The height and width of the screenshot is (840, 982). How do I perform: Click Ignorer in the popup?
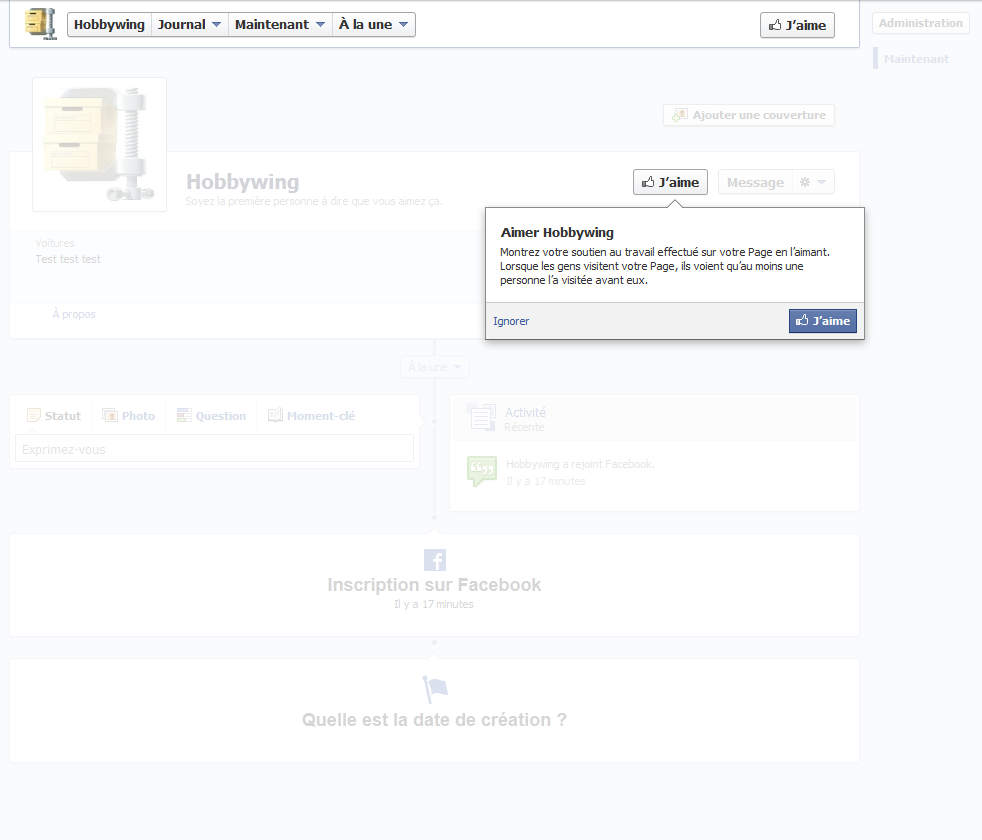click(511, 321)
